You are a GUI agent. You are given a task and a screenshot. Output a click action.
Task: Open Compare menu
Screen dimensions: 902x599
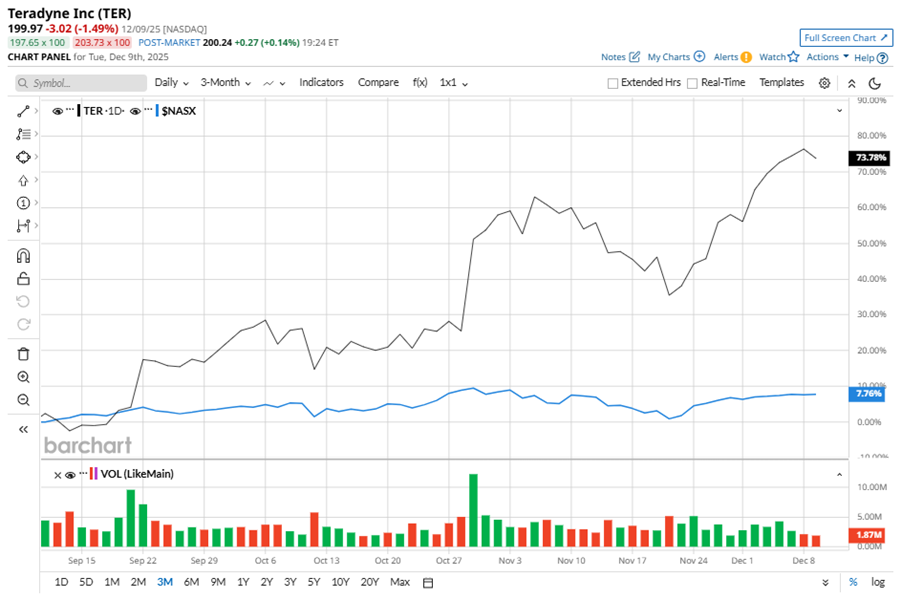tap(378, 82)
